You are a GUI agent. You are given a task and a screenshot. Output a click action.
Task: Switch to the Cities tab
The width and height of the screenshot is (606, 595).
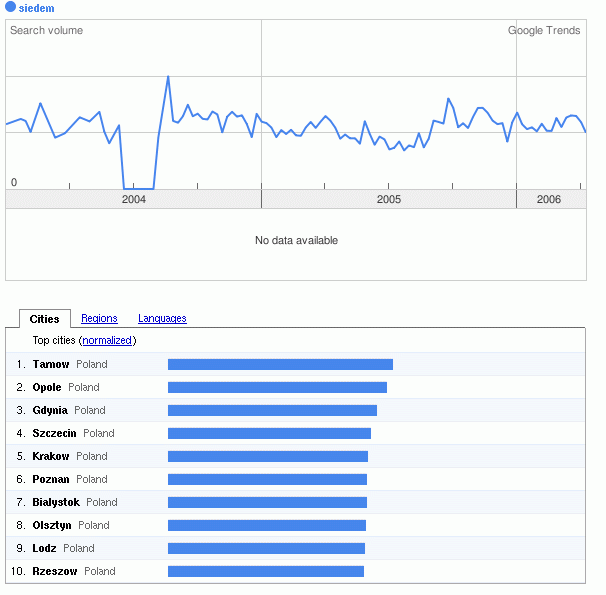pyautogui.click(x=45, y=319)
